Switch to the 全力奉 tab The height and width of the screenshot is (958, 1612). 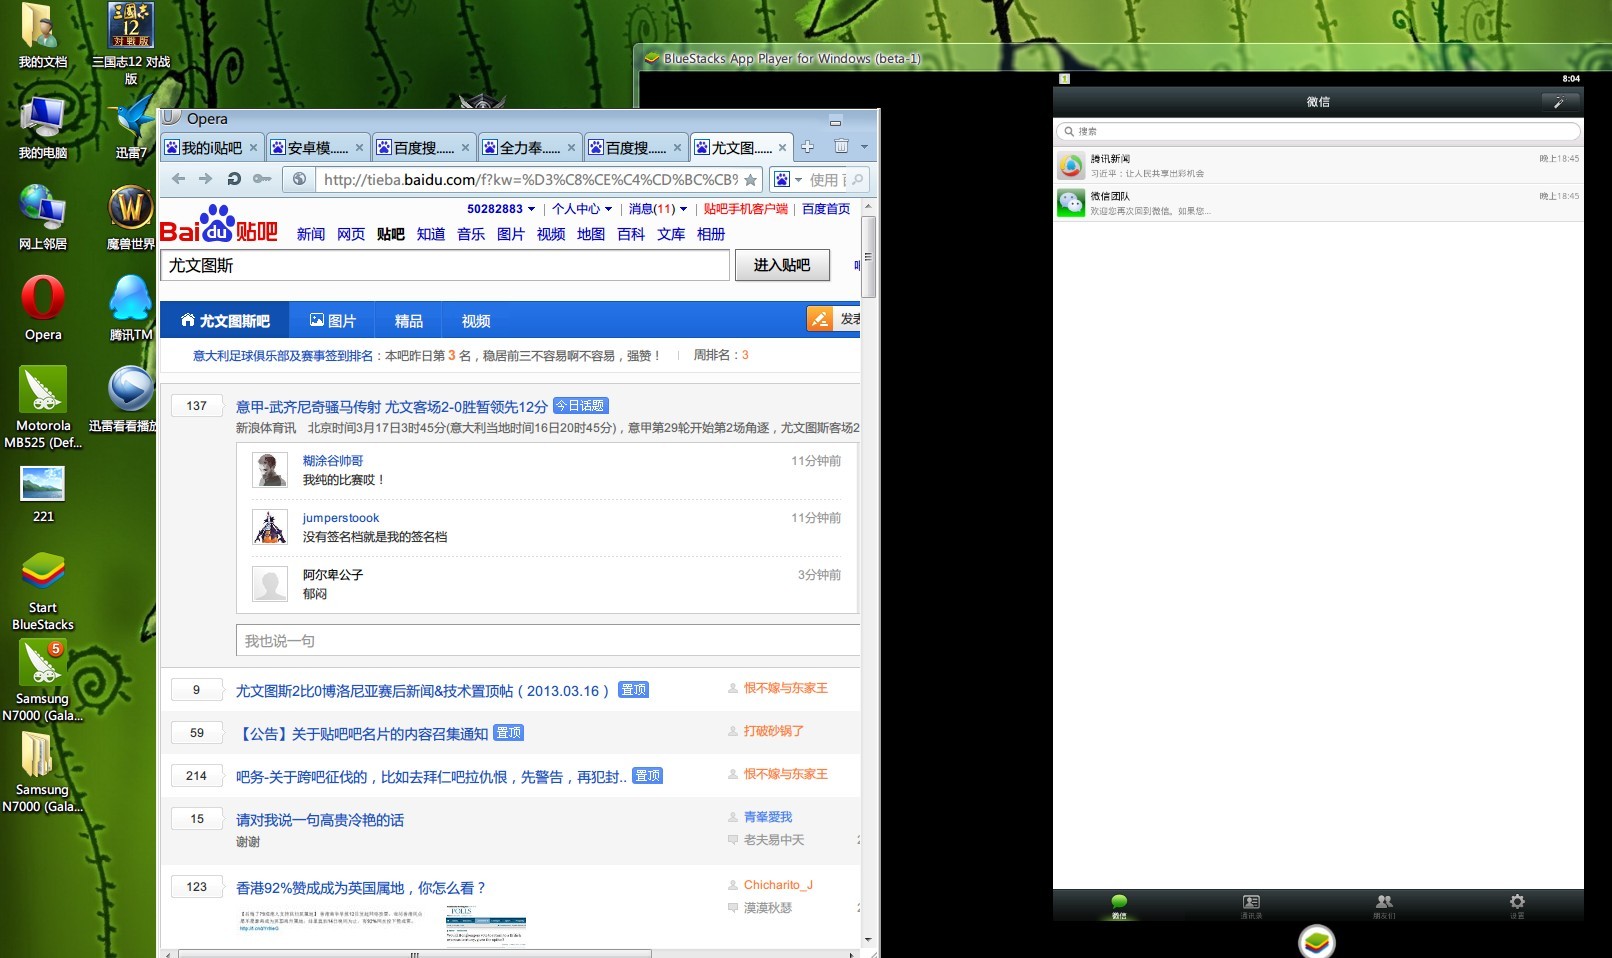pos(529,148)
